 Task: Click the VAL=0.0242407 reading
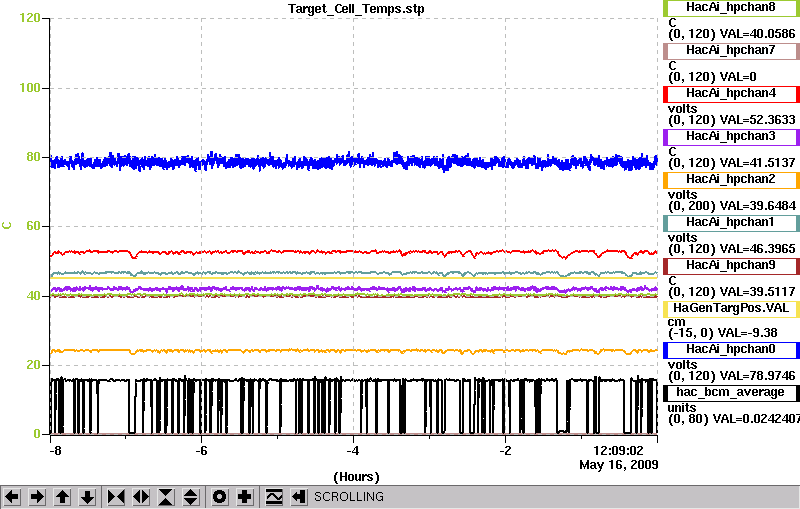756,419
